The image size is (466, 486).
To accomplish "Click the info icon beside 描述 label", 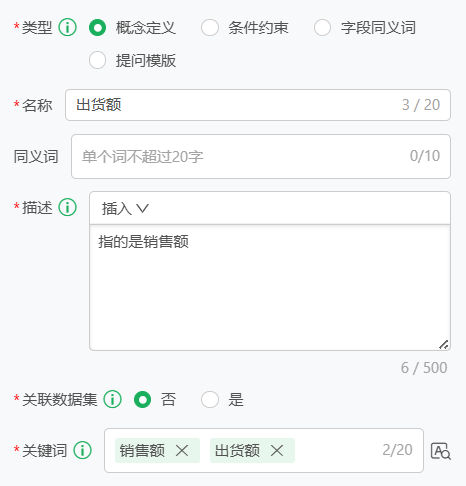I will (68, 207).
